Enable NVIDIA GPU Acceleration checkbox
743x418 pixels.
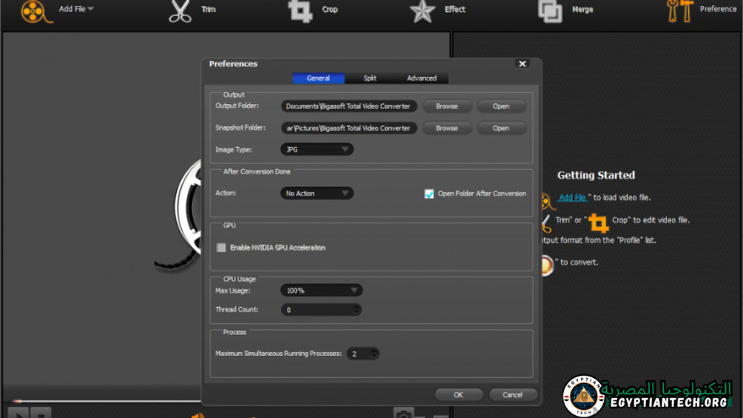pos(221,247)
